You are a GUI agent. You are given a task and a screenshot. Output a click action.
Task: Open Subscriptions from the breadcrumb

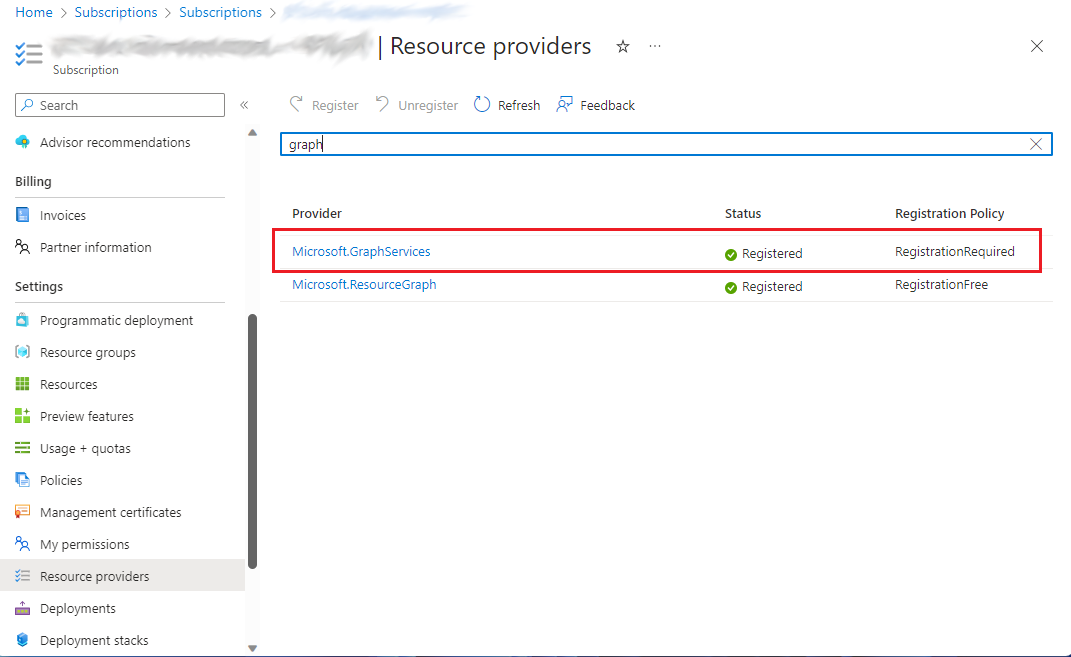tap(116, 12)
